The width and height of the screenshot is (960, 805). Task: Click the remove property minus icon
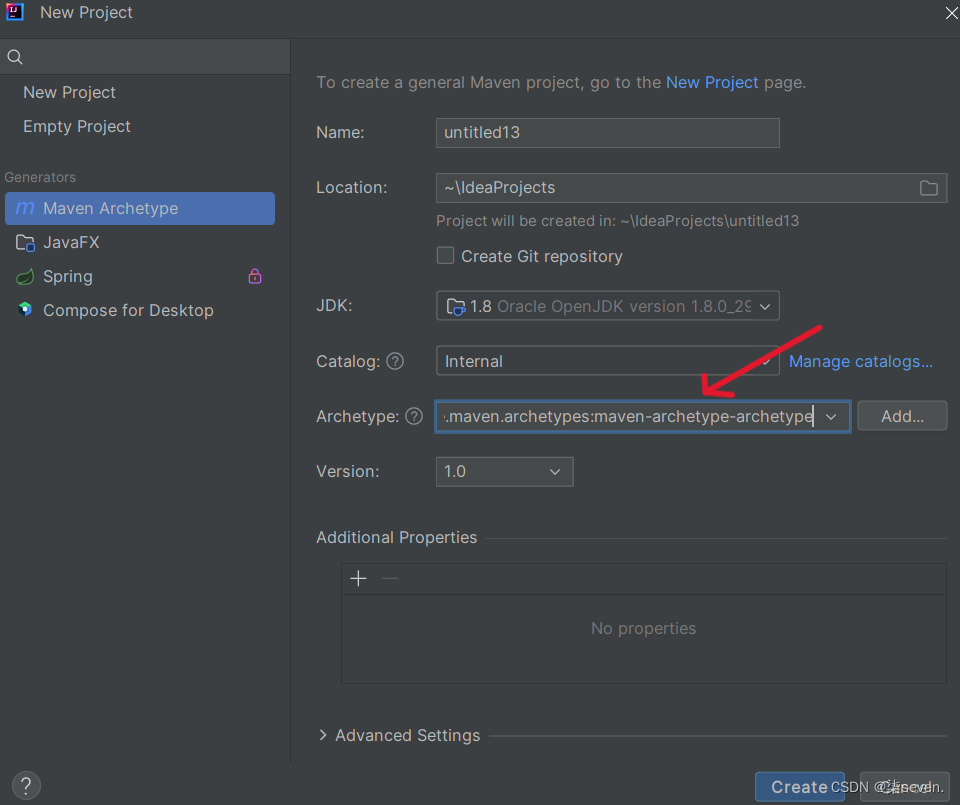[x=390, y=578]
